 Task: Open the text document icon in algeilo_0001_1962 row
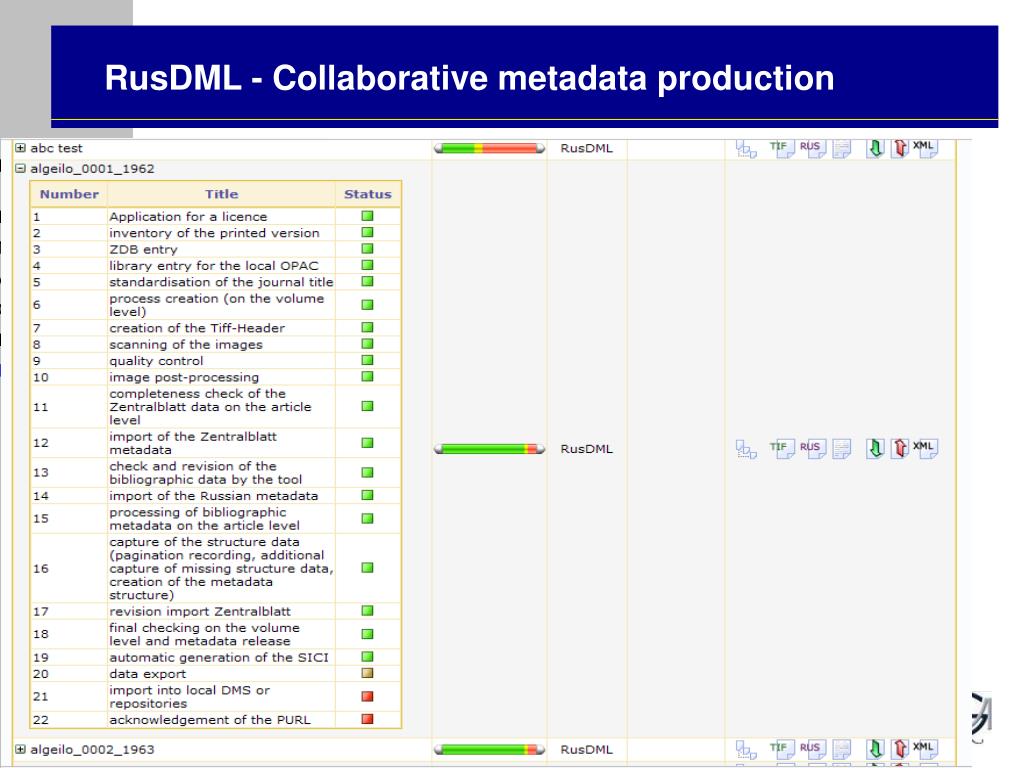(x=842, y=449)
